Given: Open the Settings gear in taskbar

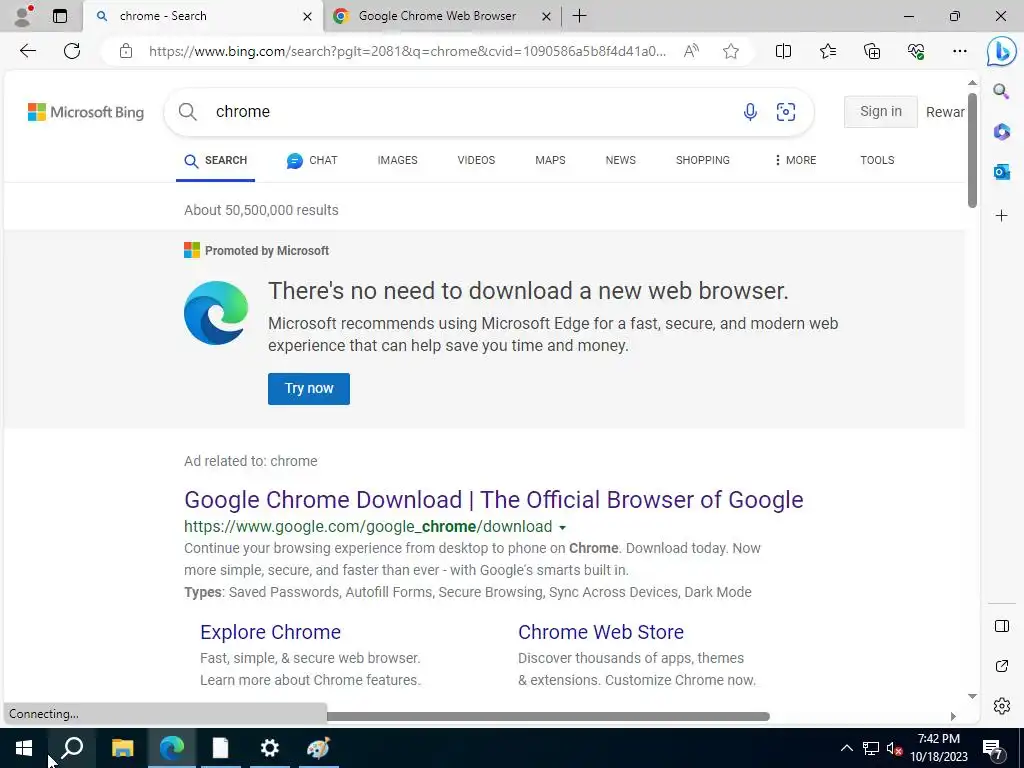Looking at the screenshot, I should 270,748.
